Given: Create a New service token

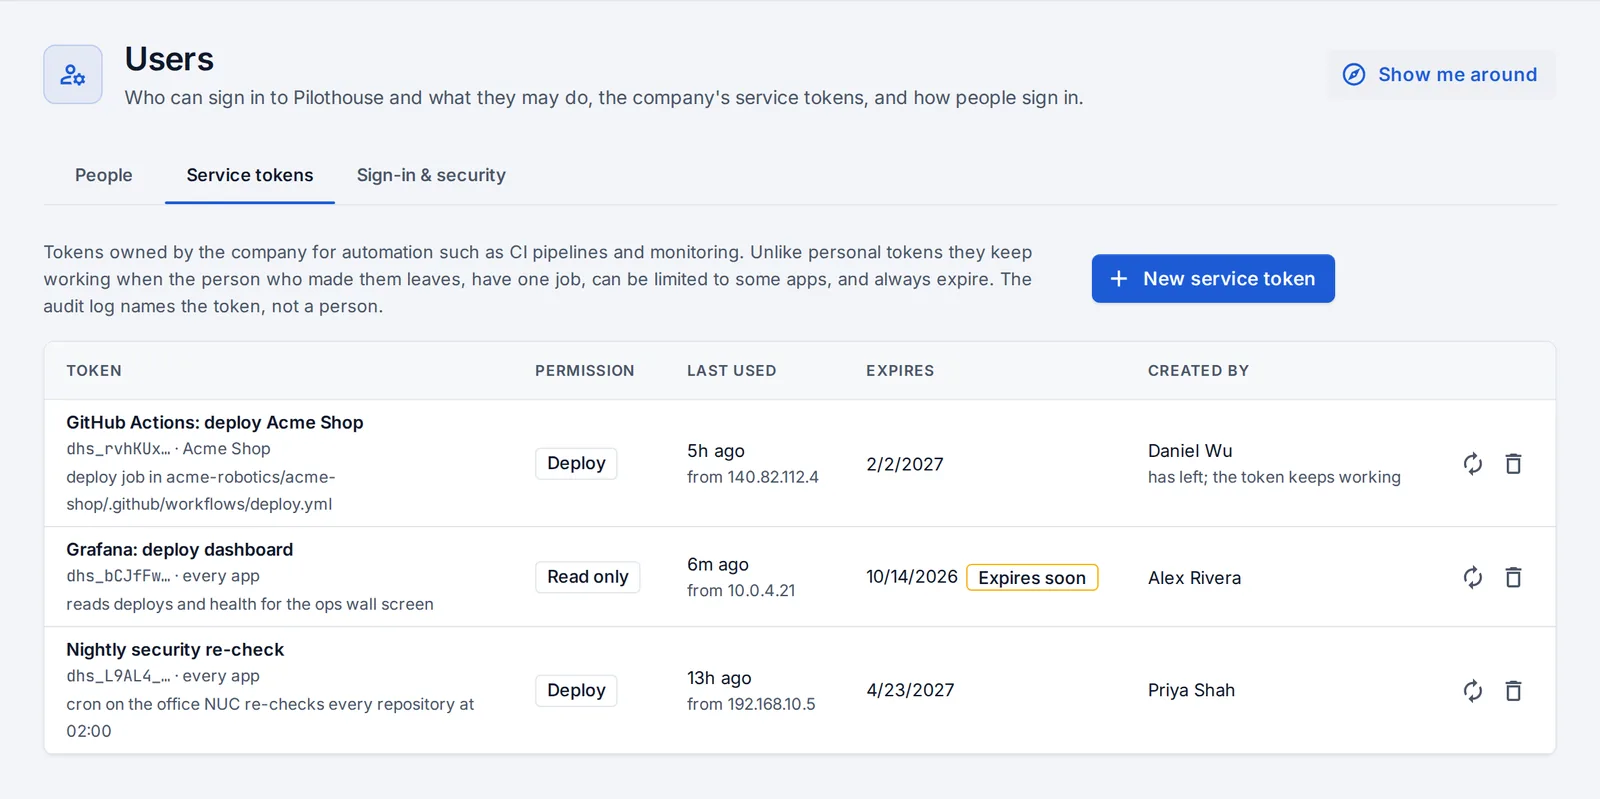Looking at the screenshot, I should click(x=1213, y=278).
